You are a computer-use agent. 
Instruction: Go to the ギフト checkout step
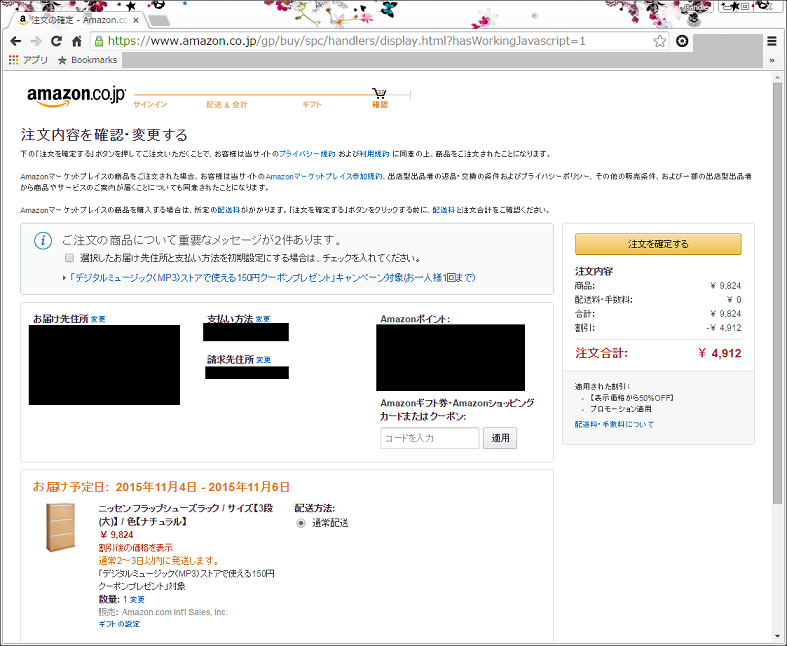(311, 104)
